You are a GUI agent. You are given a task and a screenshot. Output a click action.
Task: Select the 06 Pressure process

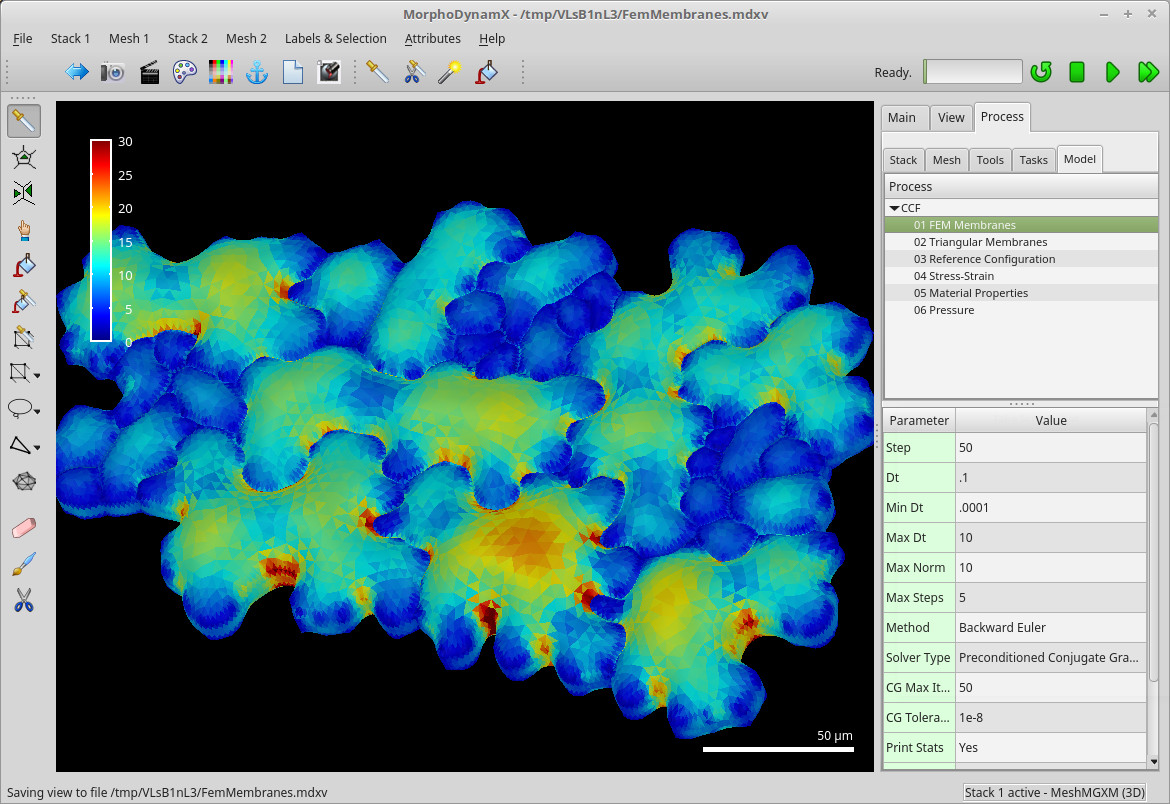[943, 310]
